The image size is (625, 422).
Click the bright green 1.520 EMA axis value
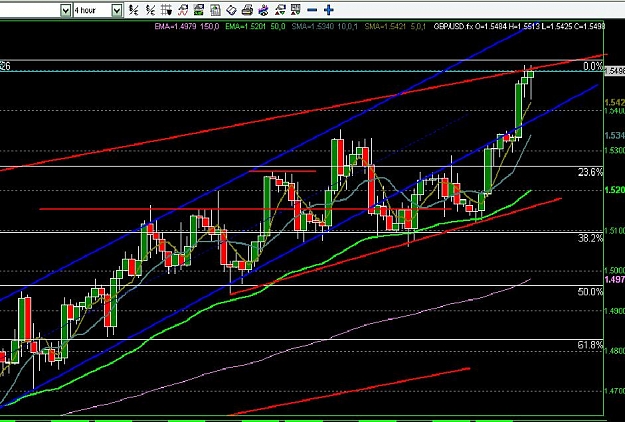click(615, 190)
